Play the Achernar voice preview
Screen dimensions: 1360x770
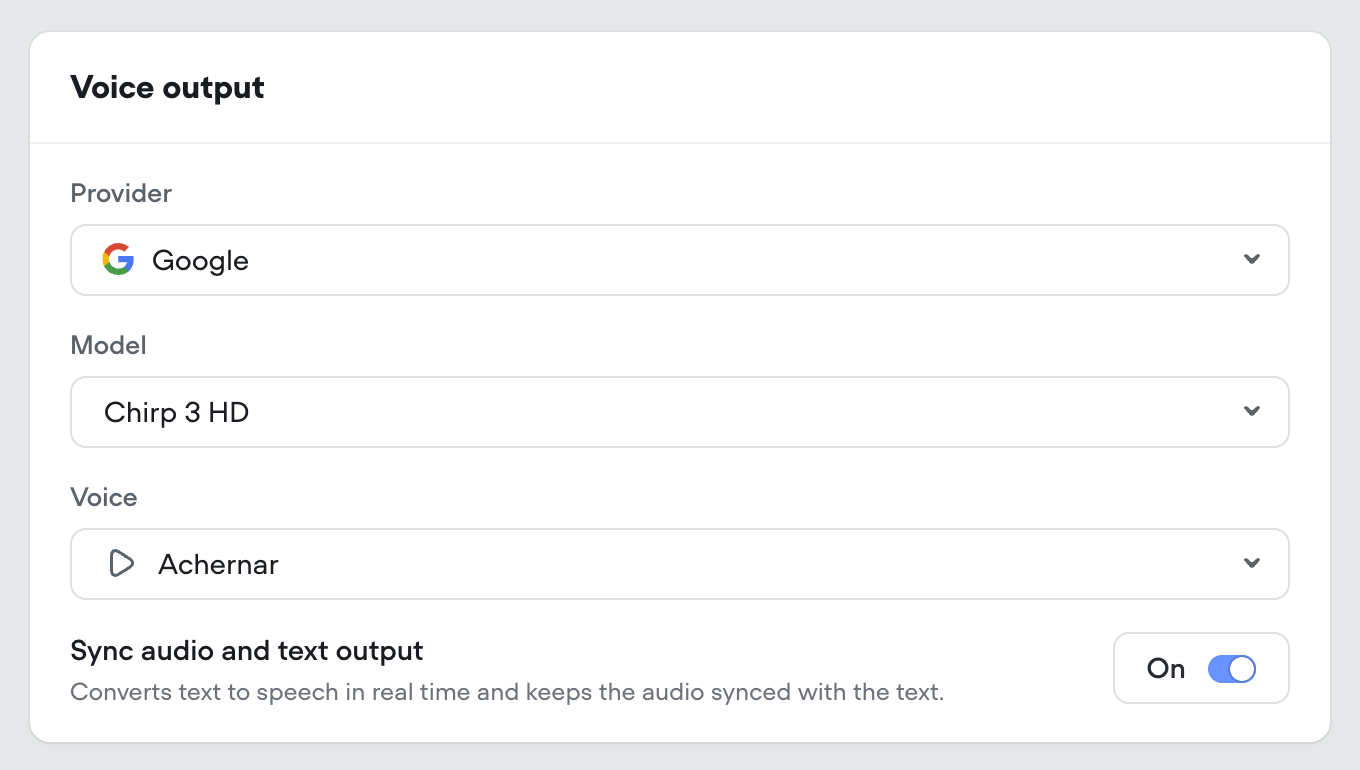point(121,564)
